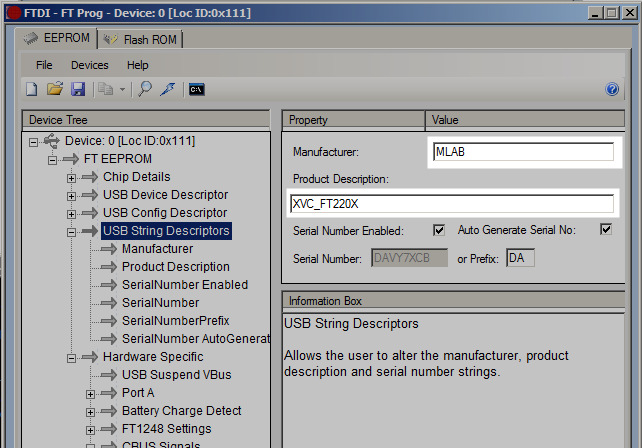This screenshot has width=642, height=448.
Task: Select SerialNumber AutoGenerate tree item
Action: point(196,339)
